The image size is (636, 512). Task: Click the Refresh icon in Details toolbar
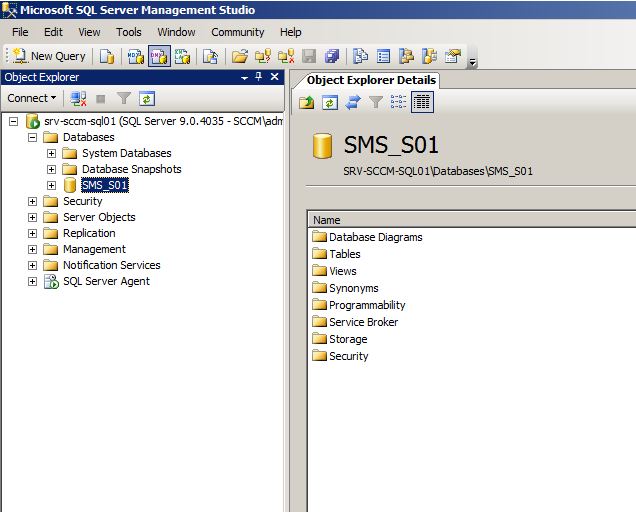[x=330, y=102]
